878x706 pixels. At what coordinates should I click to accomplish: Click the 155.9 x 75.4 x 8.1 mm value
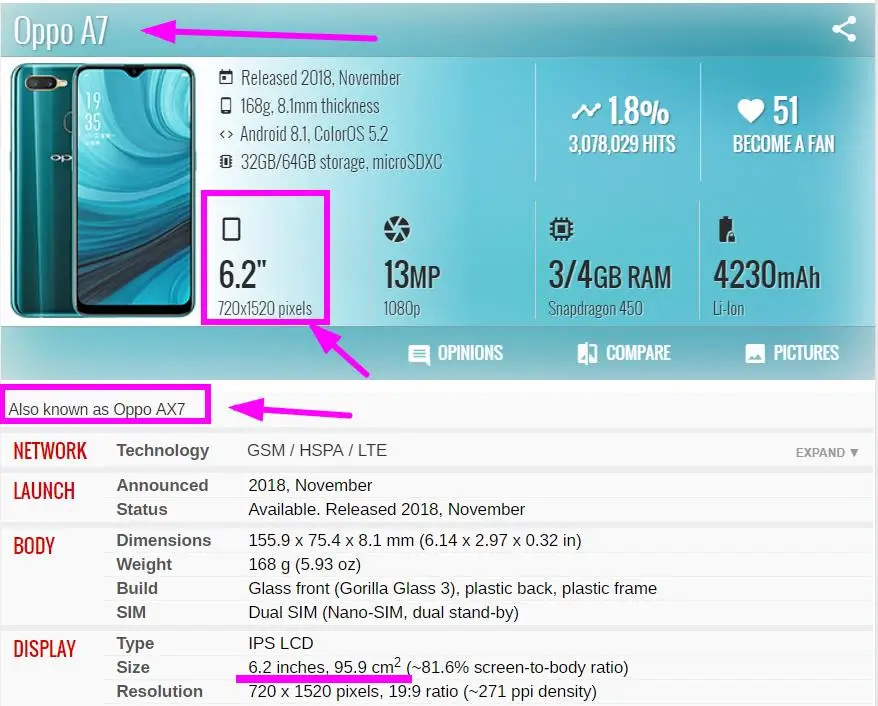pyautogui.click(x=415, y=540)
